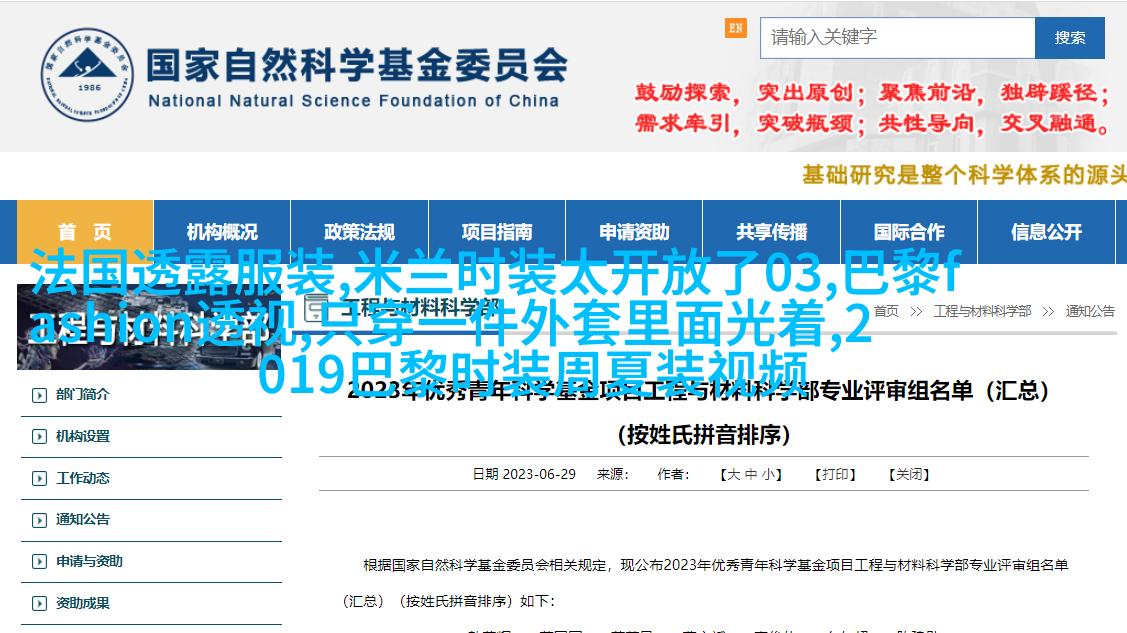Set font size to 中
The height and width of the screenshot is (633, 1127).
(x=750, y=474)
